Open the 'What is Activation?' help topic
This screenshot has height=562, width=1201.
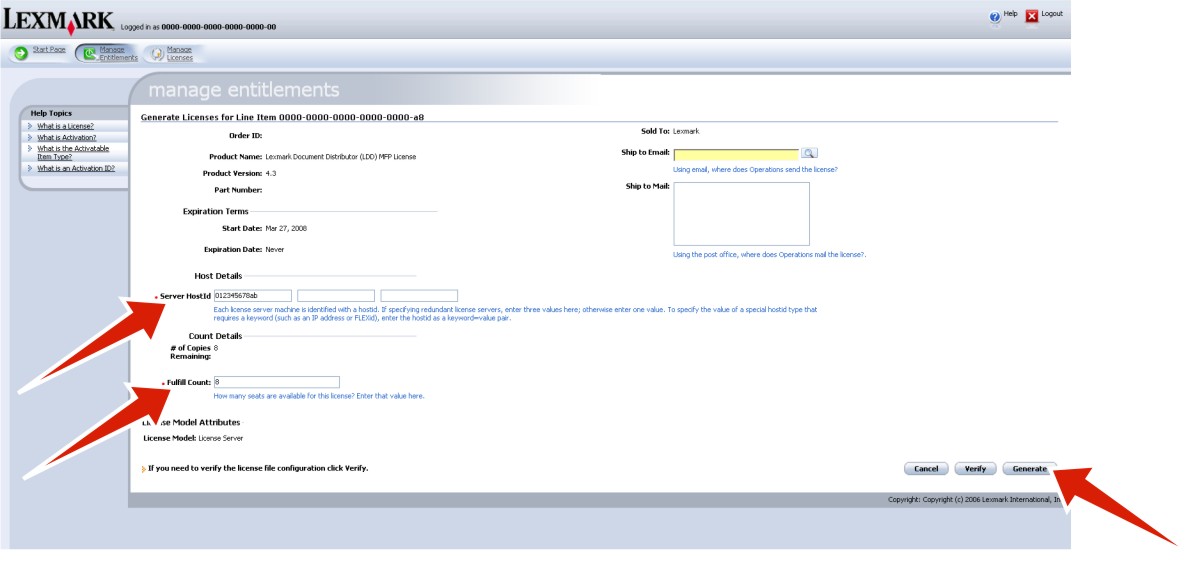point(67,137)
